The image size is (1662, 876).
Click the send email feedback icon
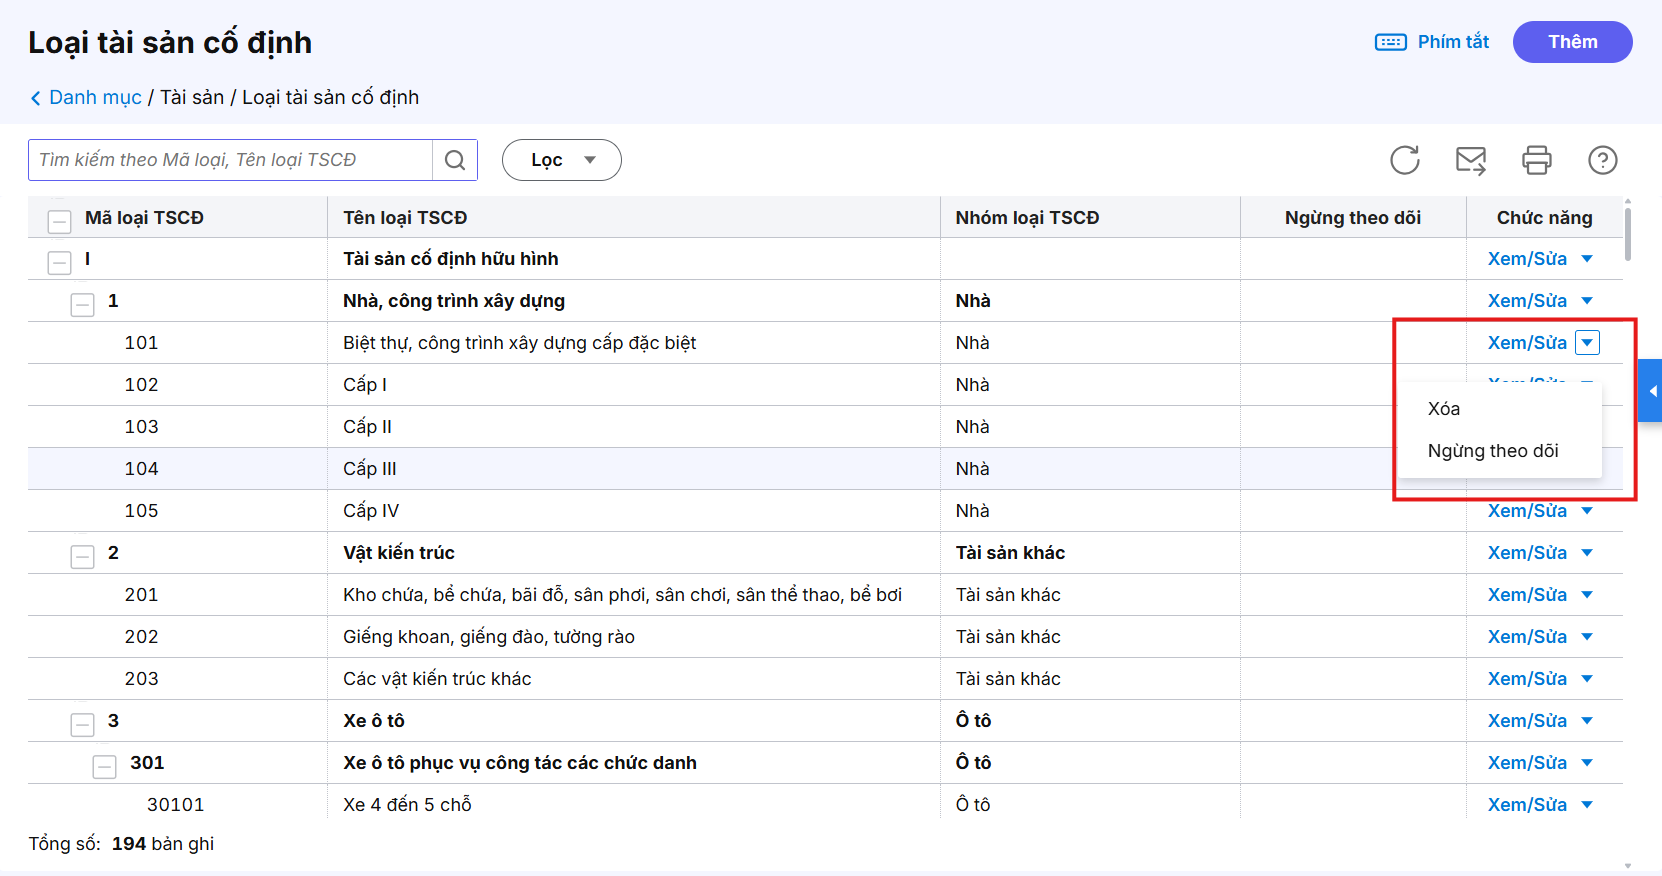point(1470,160)
